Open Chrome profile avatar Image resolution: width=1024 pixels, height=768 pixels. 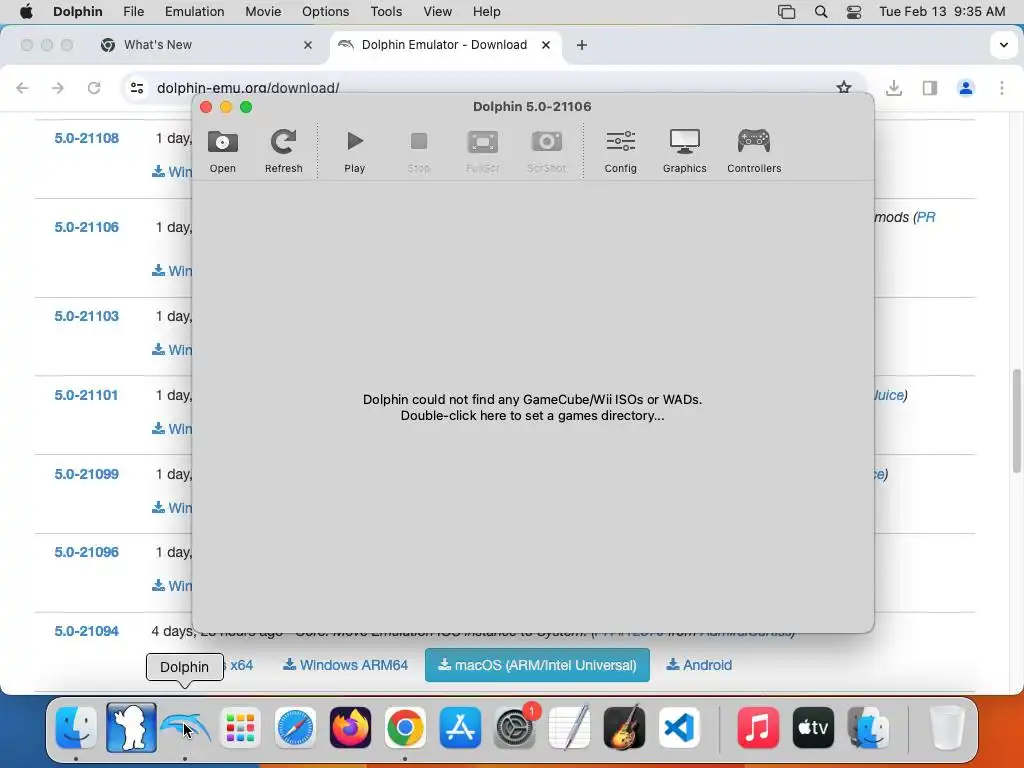[x=965, y=88]
